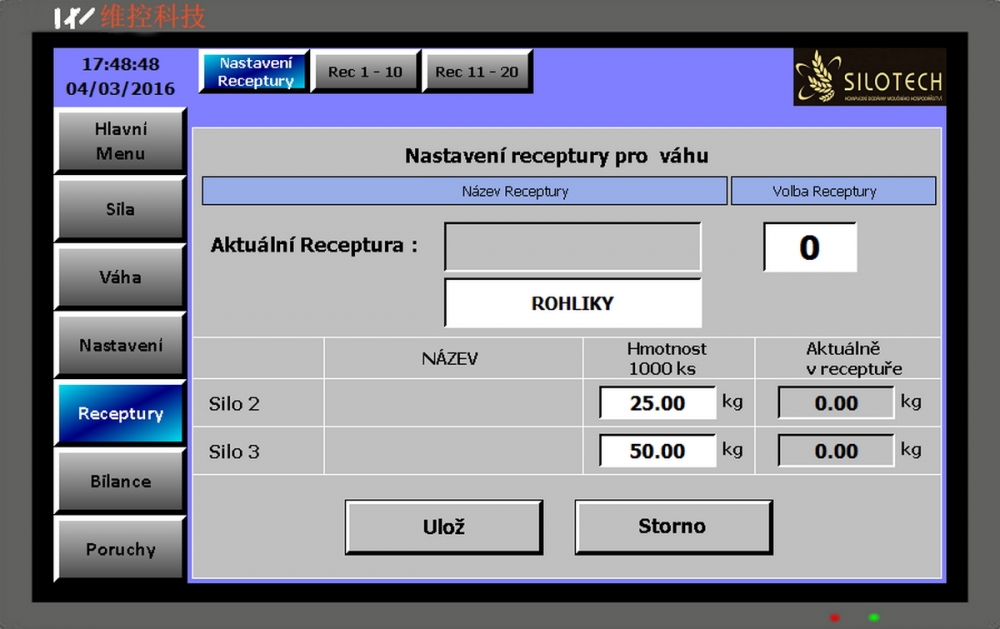Switch to the Rec 1 - 10 tab
The image size is (1000, 629).
click(x=365, y=72)
